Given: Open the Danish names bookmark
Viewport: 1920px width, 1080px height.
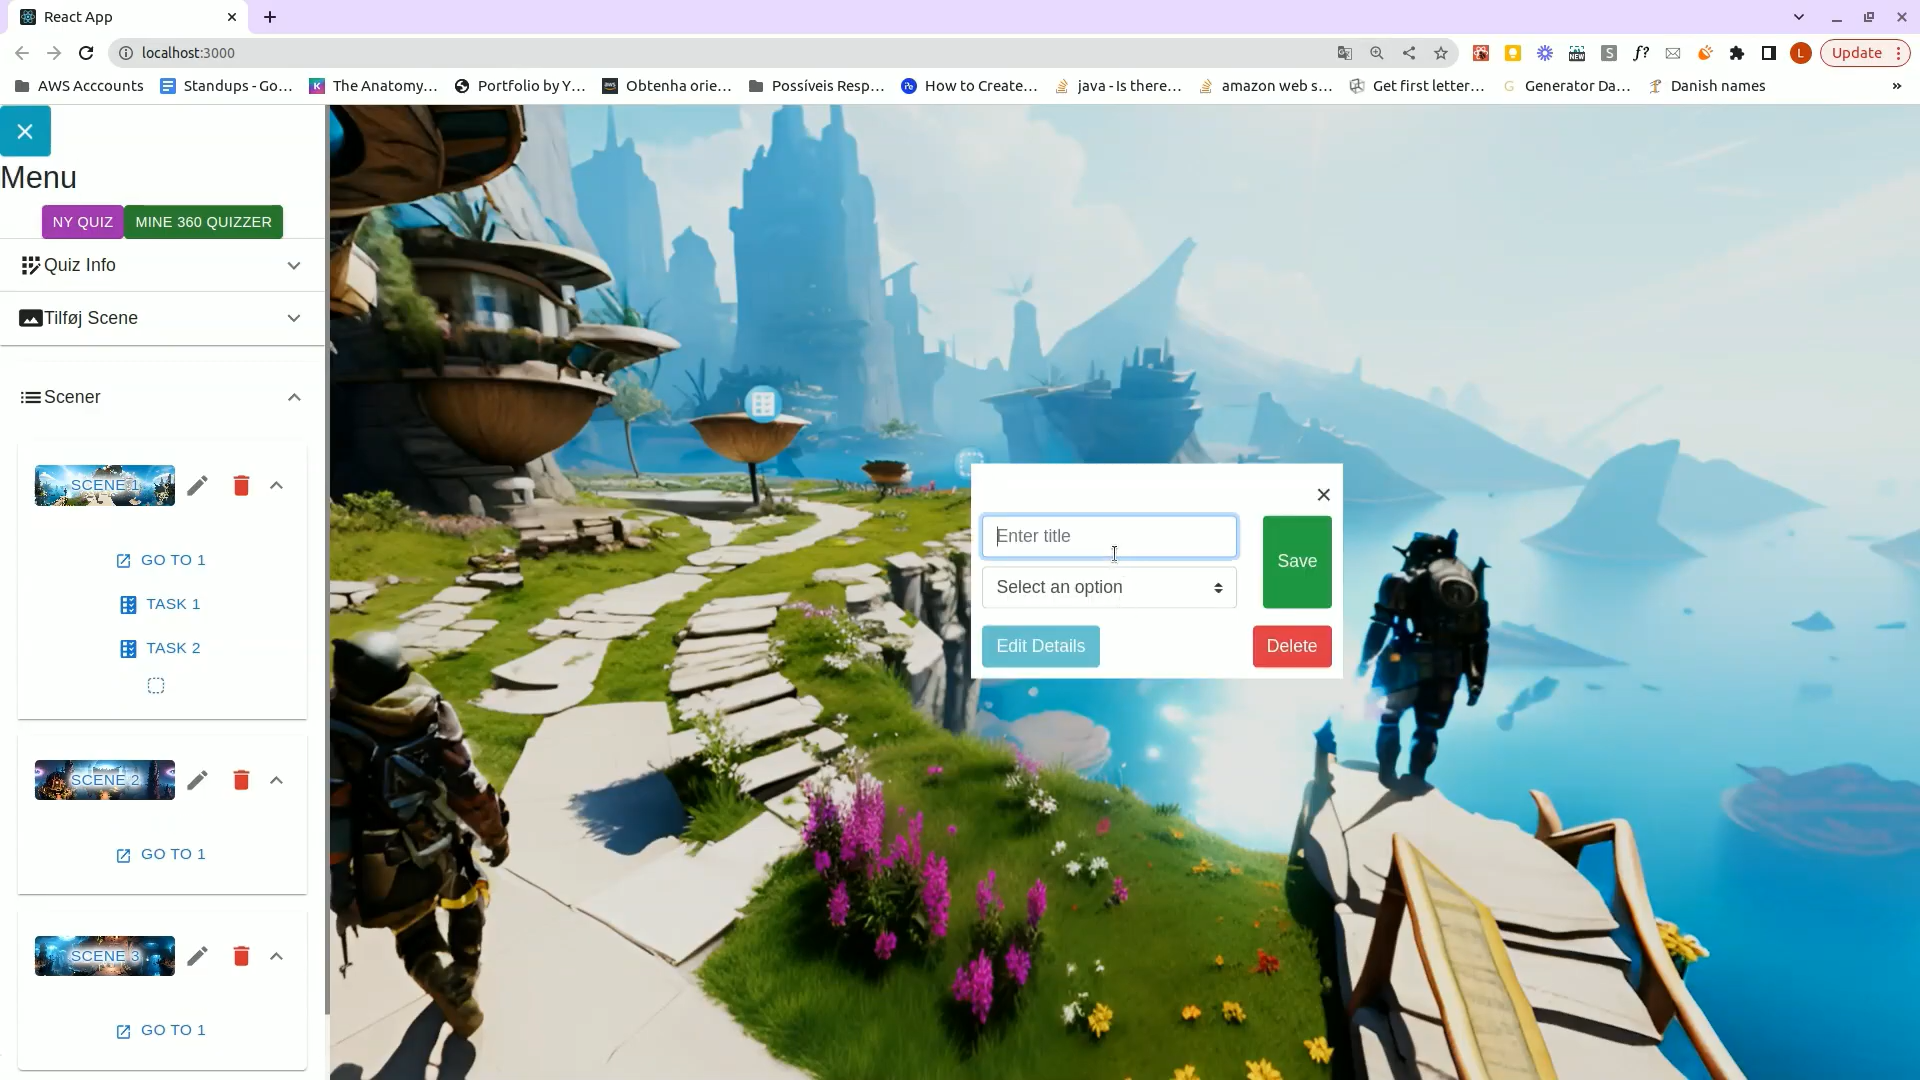Looking at the screenshot, I should (1707, 86).
